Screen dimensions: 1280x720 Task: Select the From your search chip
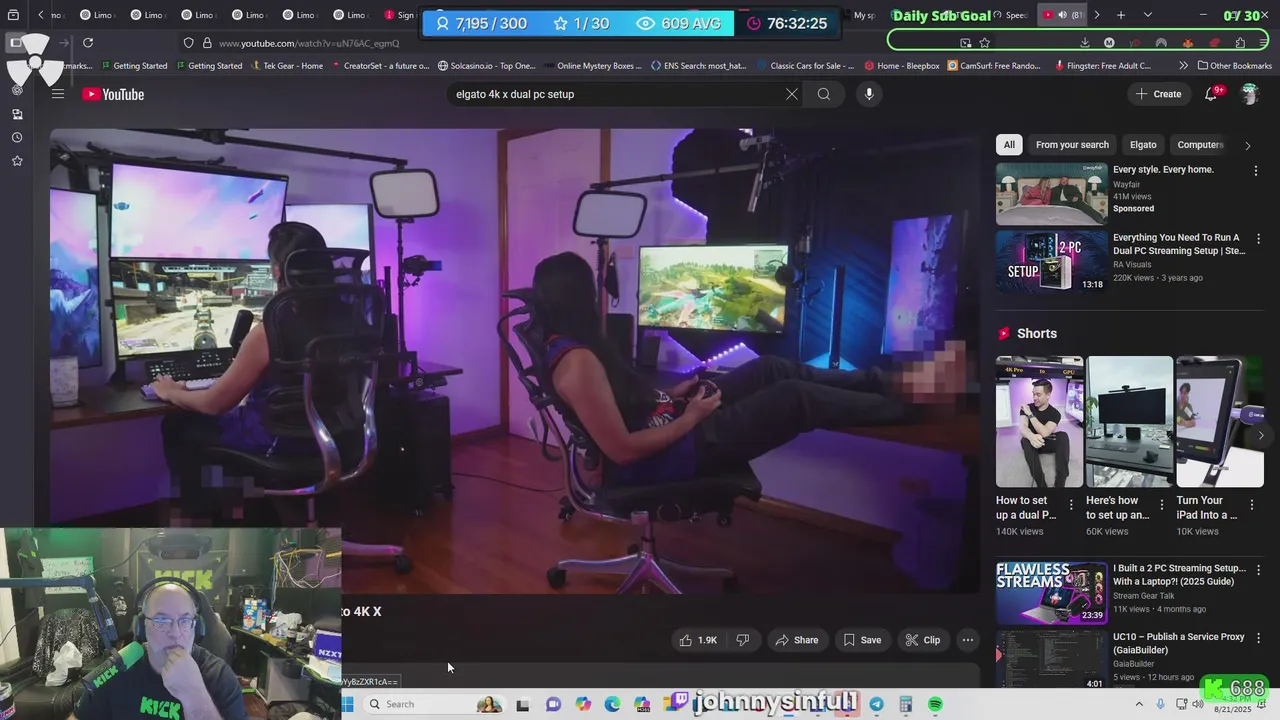click(1072, 145)
